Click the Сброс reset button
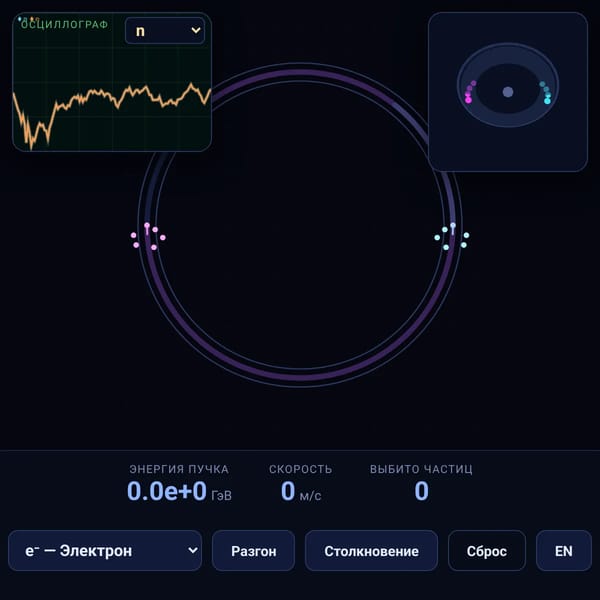Viewport: 600px width, 600px height. 487,551
